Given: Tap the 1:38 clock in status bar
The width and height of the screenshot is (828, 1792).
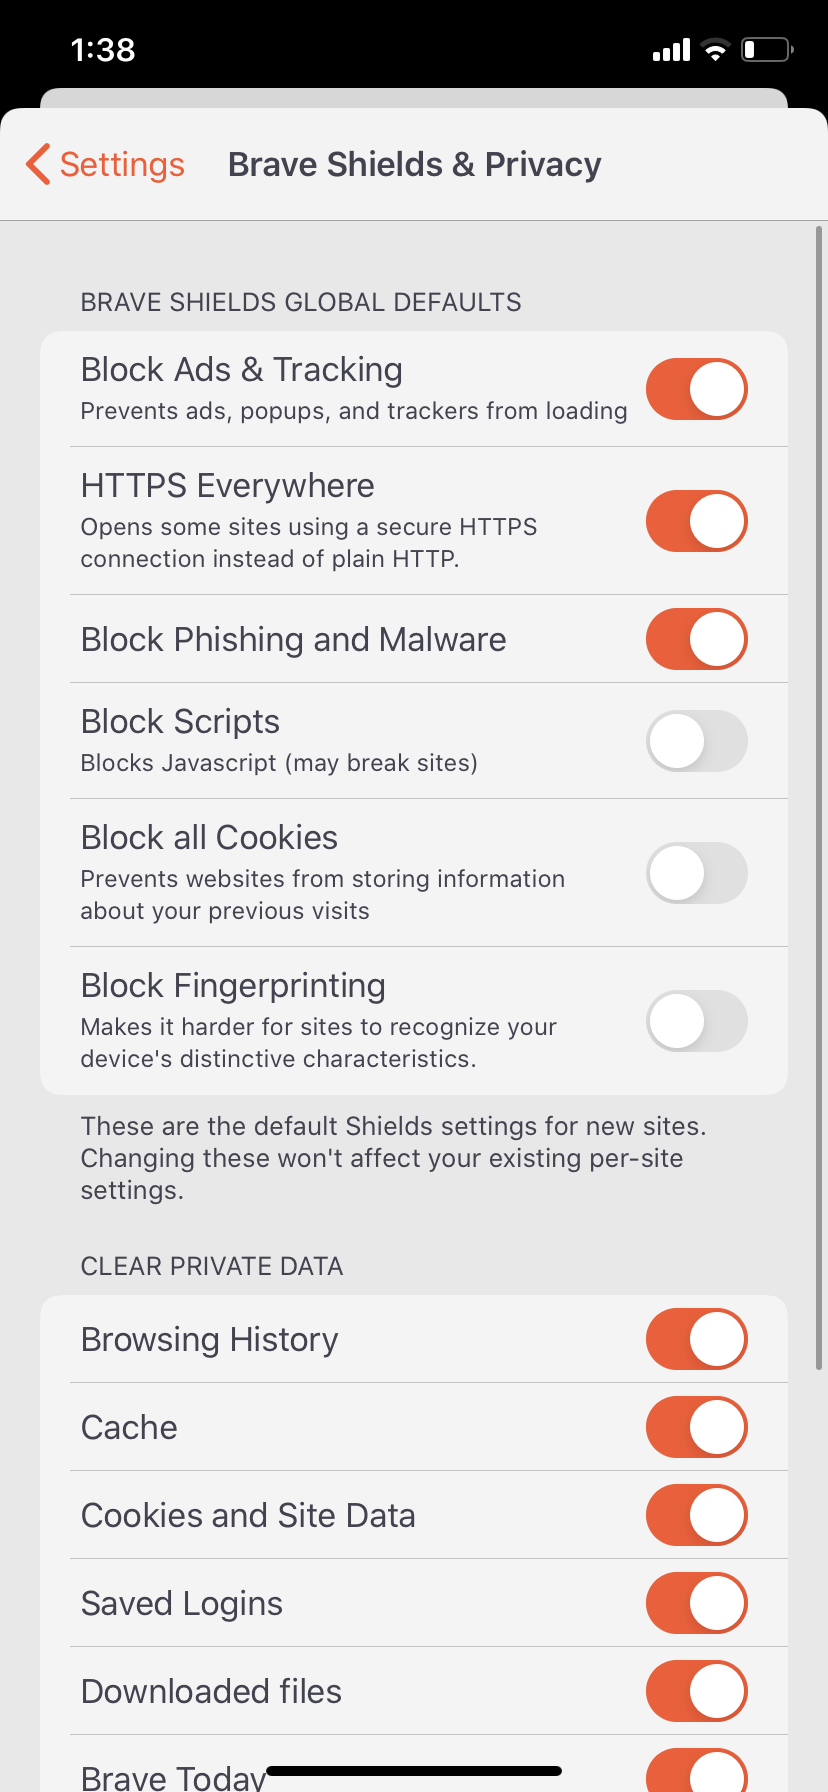Looking at the screenshot, I should click(x=103, y=49).
